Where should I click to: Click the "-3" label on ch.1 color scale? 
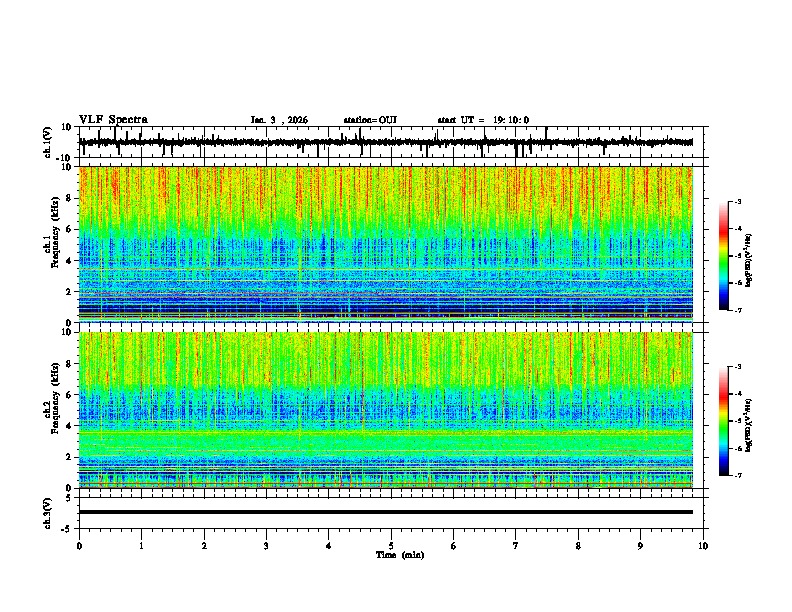tap(738, 201)
